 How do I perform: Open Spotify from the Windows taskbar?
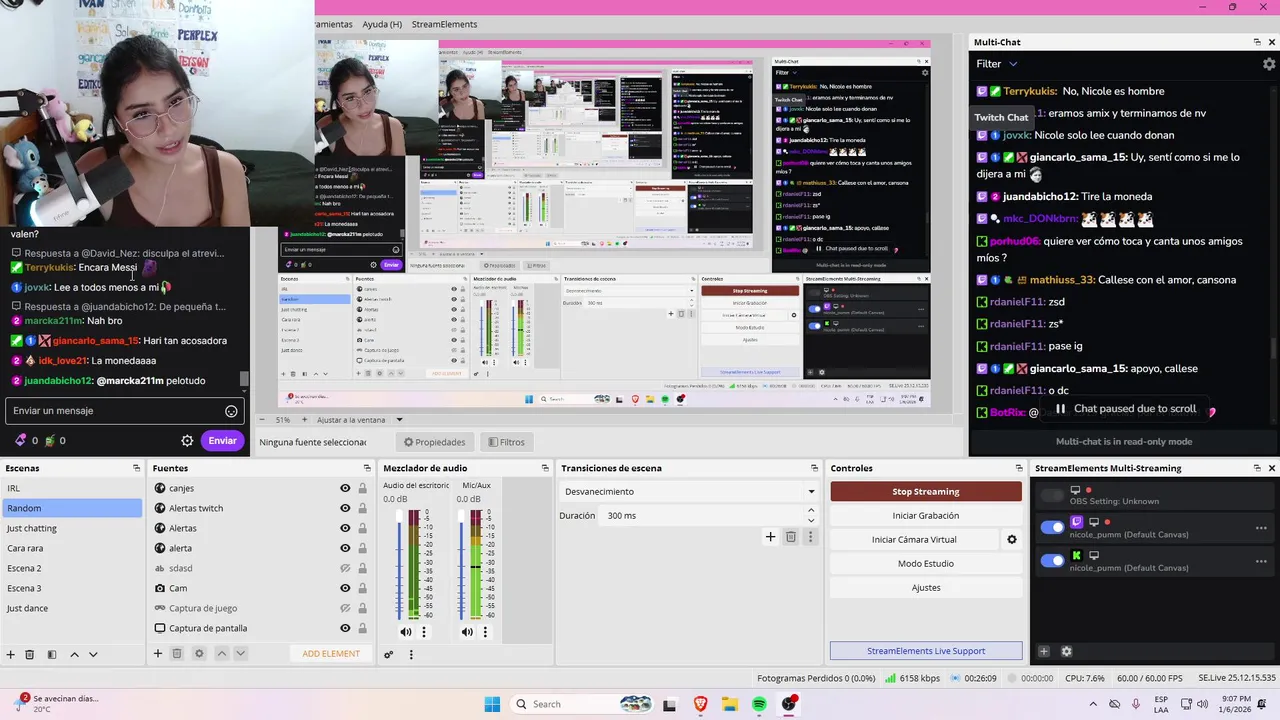pyautogui.click(x=759, y=704)
